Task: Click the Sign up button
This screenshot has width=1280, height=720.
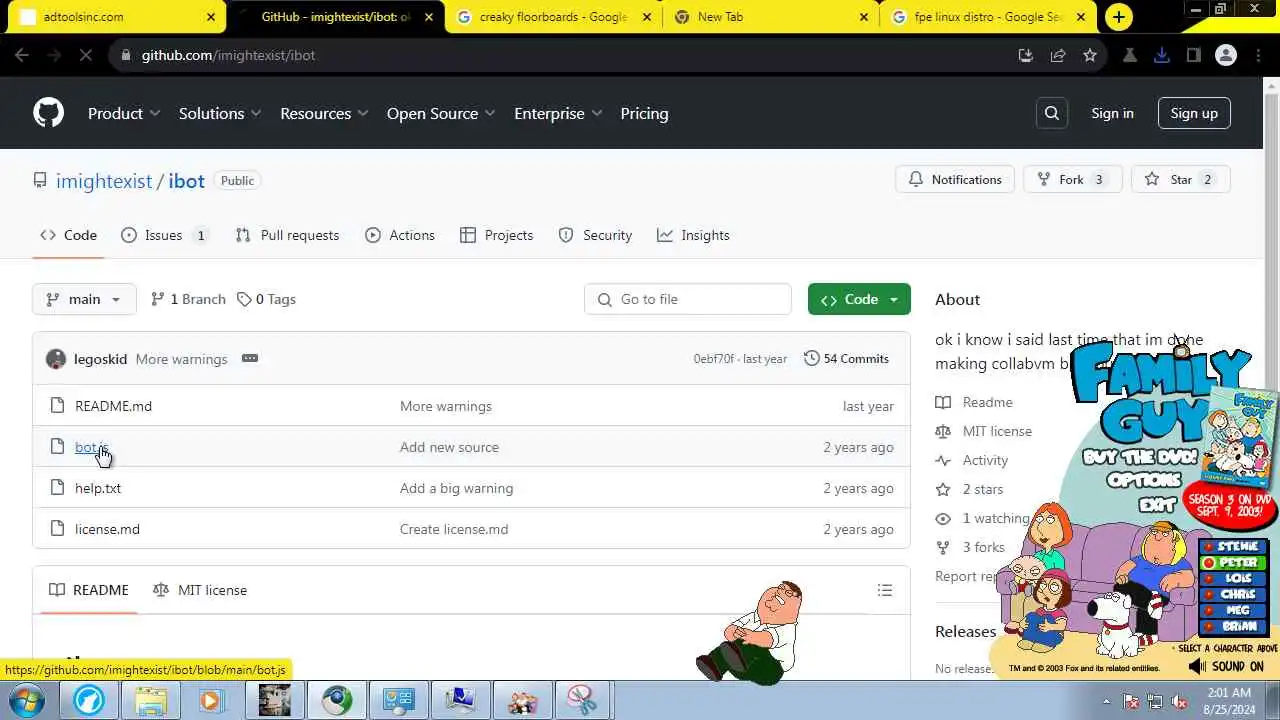Action: [x=1194, y=113]
